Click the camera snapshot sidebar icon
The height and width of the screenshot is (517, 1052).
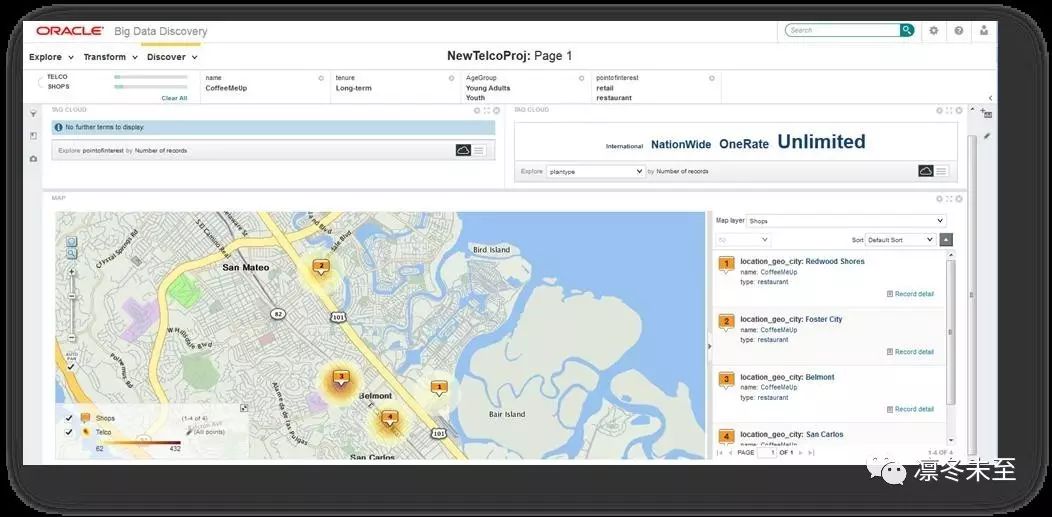(33, 159)
